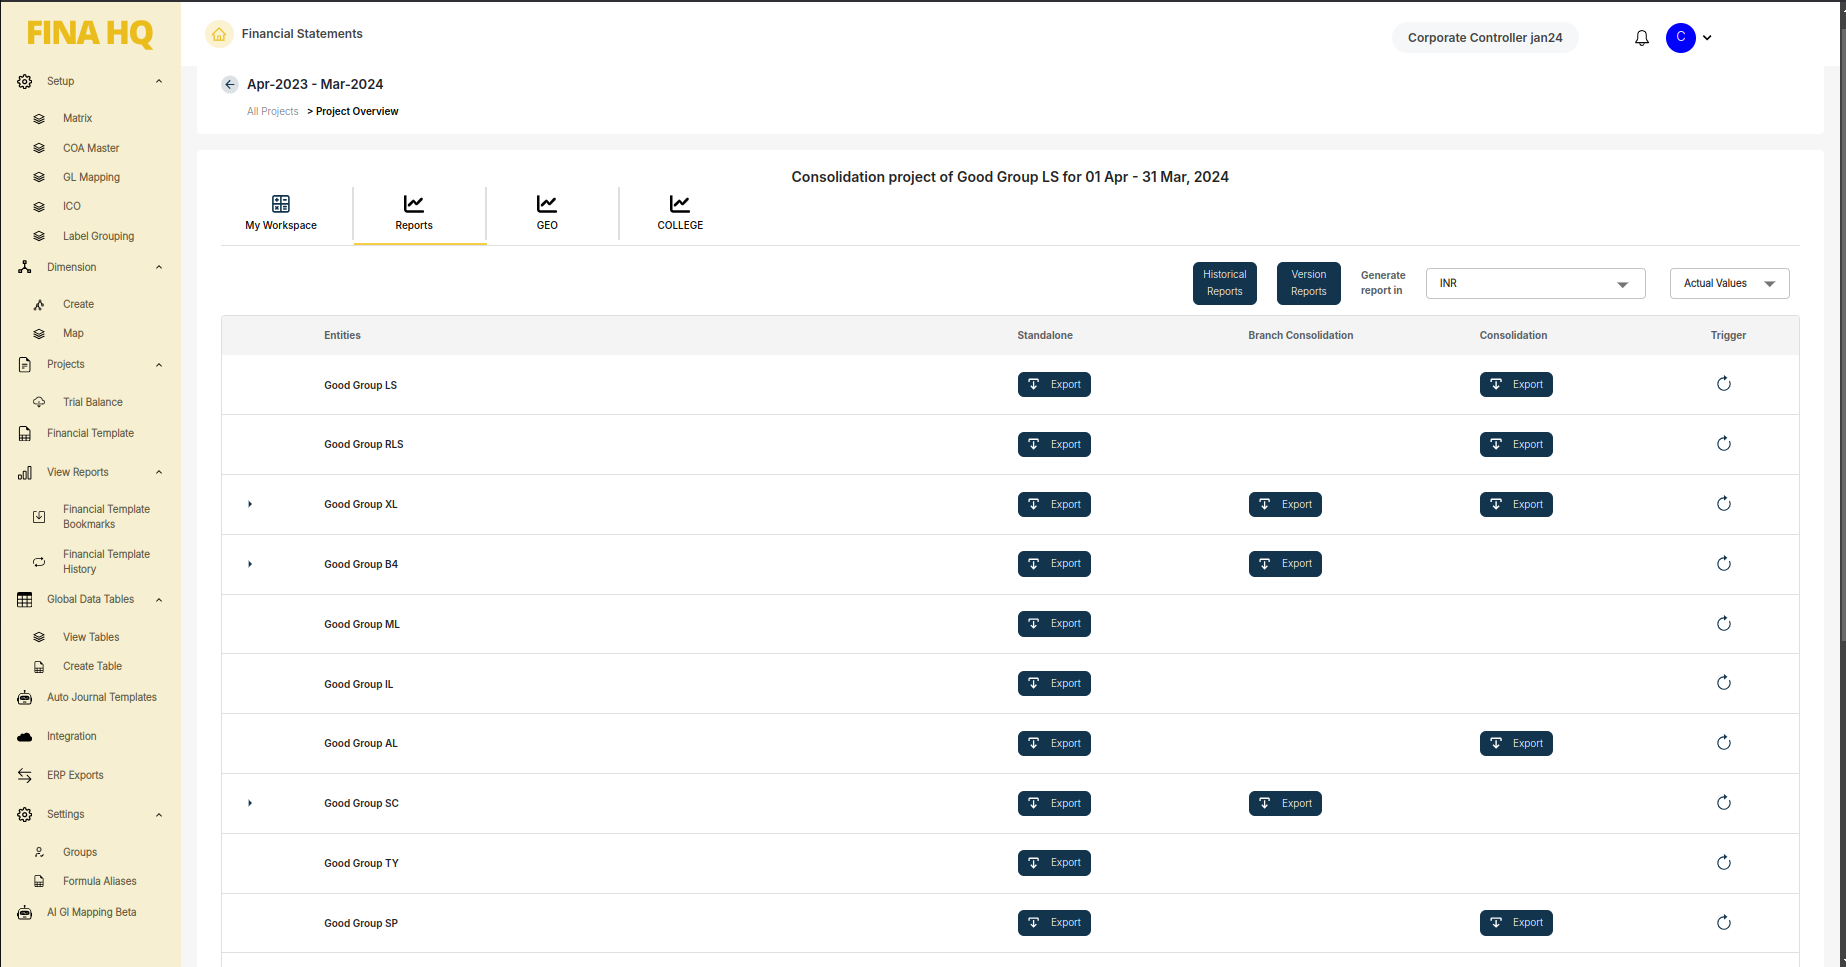1846x967 pixels.
Task: Collapse the Setup section in sidebar
Action: 159,82
